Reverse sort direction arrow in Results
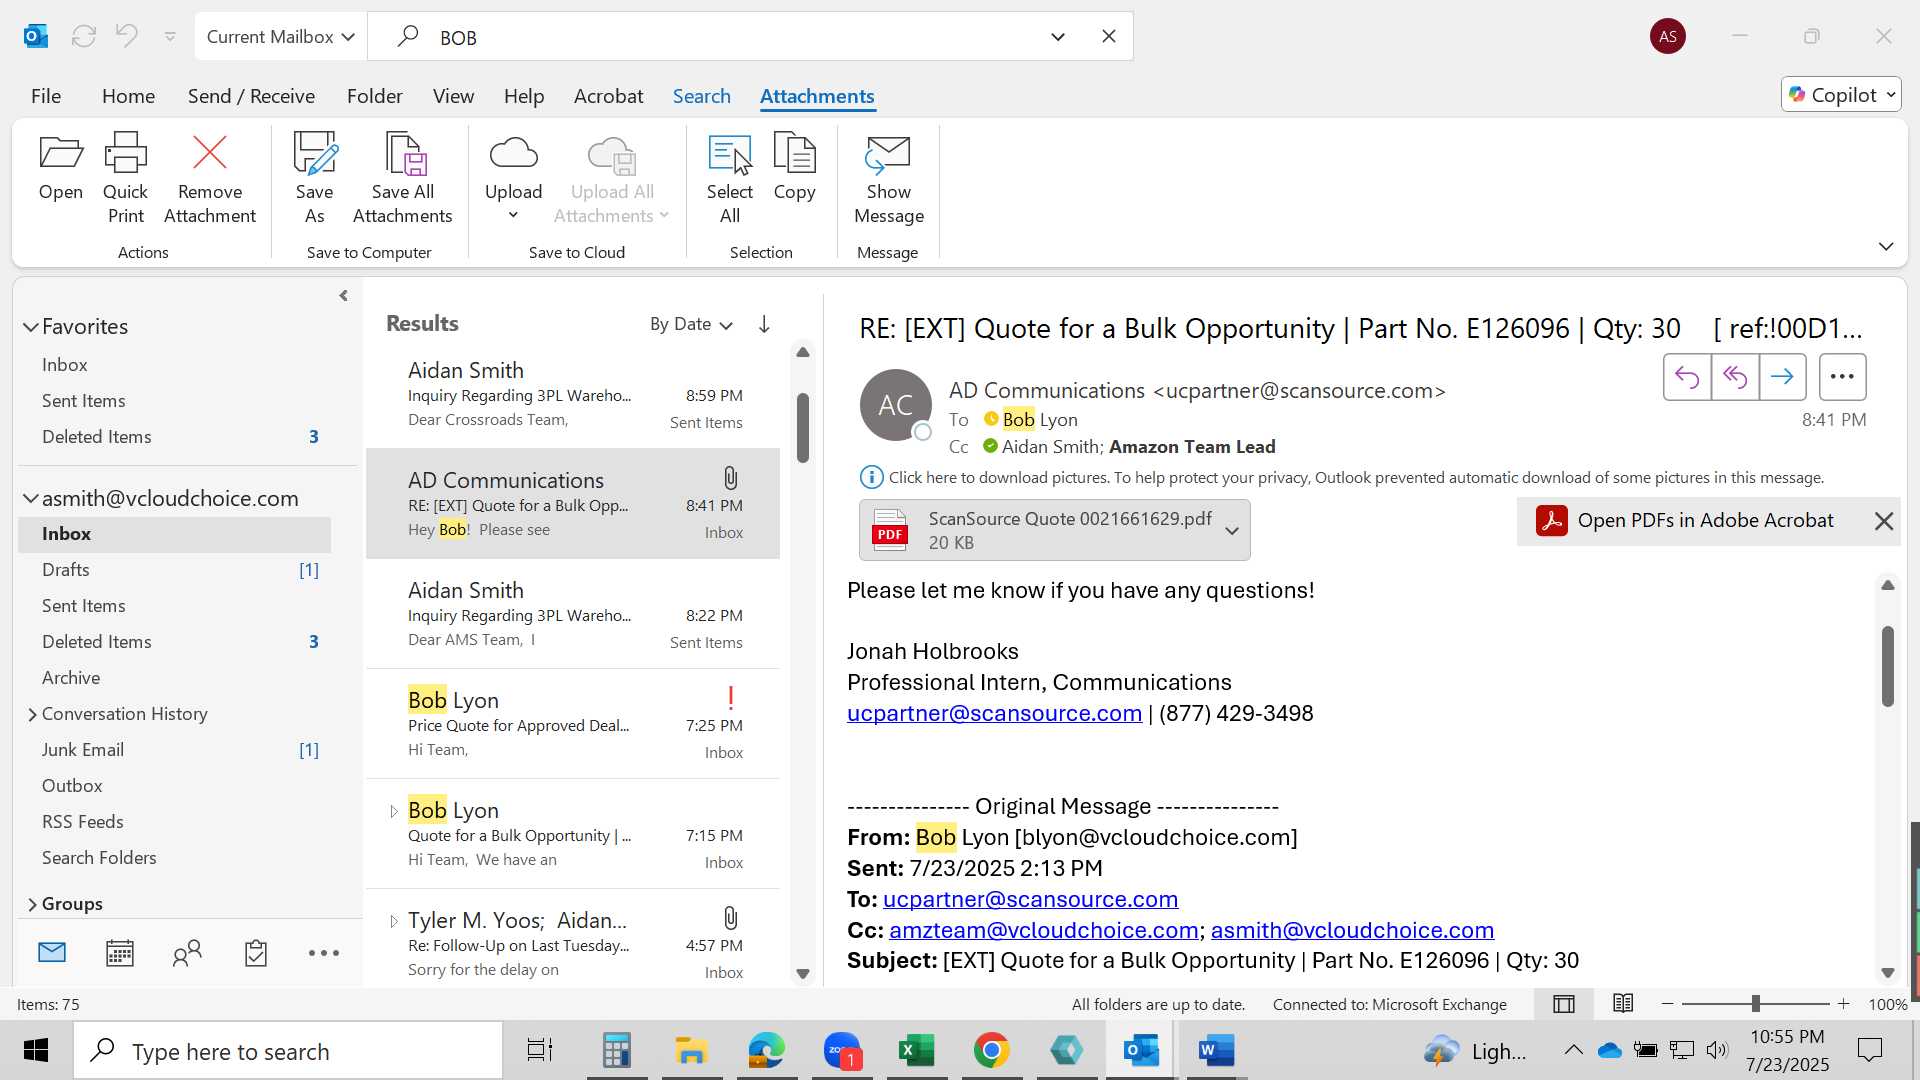Image resolution: width=1920 pixels, height=1080 pixels. 764,324
